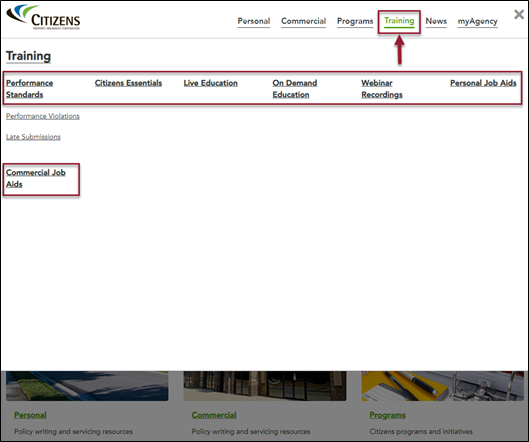Open Performance Violations sublink

click(x=43, y=116)
